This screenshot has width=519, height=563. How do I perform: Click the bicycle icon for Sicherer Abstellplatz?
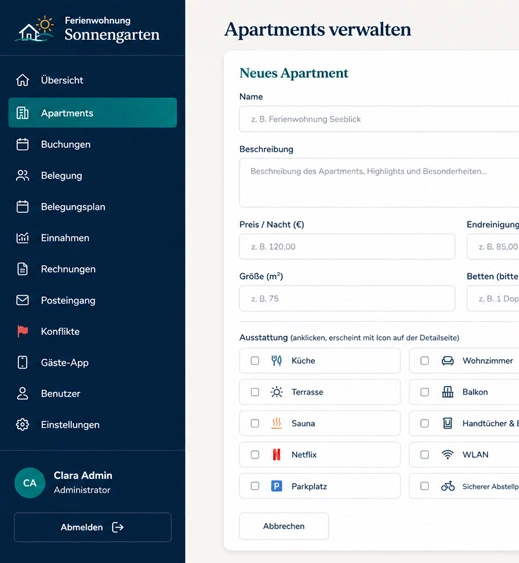(448, 486)
